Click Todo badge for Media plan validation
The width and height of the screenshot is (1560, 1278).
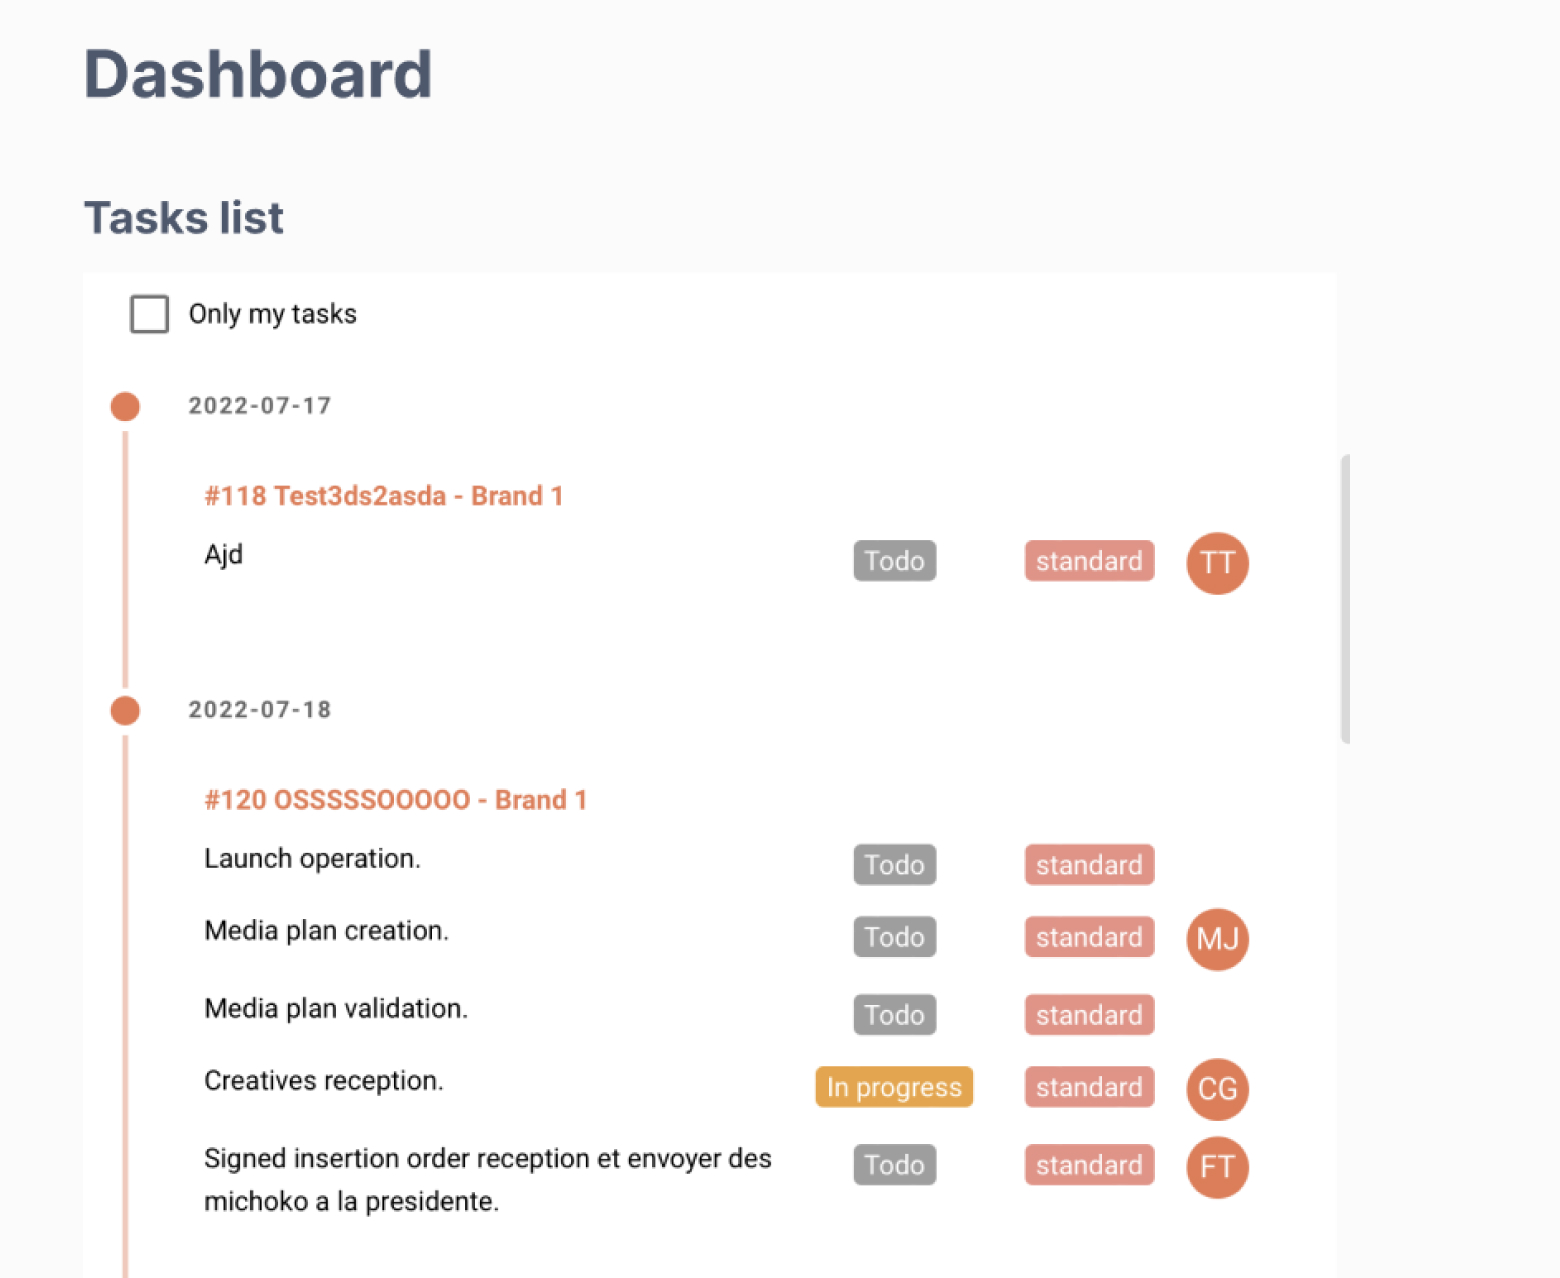[x=894, y=1015]
